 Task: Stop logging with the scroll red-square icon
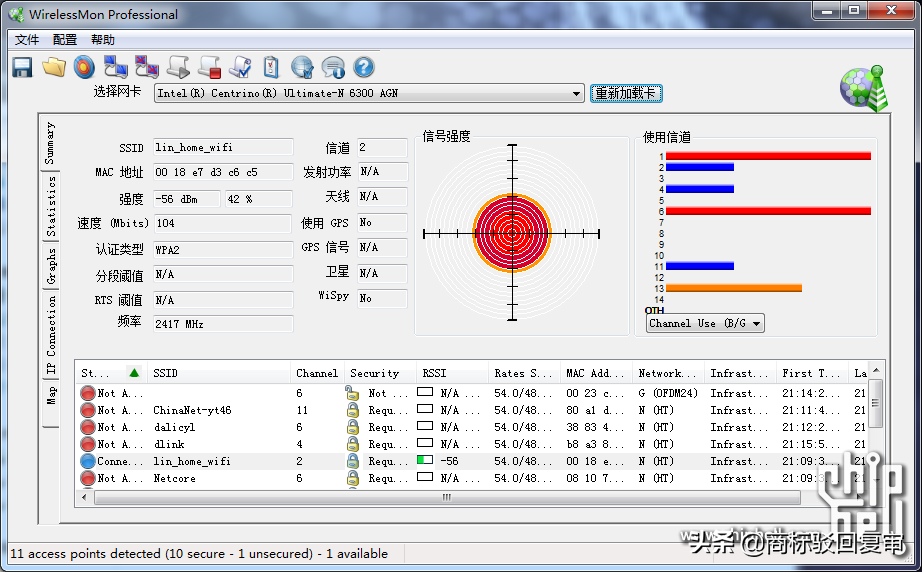tap(209, 67)
